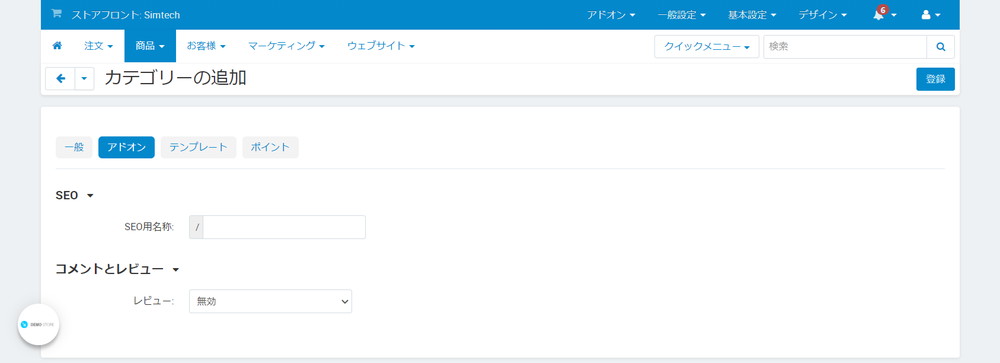Open the ウェブサイト menu
1000x363 pixels.
[381, 46]
